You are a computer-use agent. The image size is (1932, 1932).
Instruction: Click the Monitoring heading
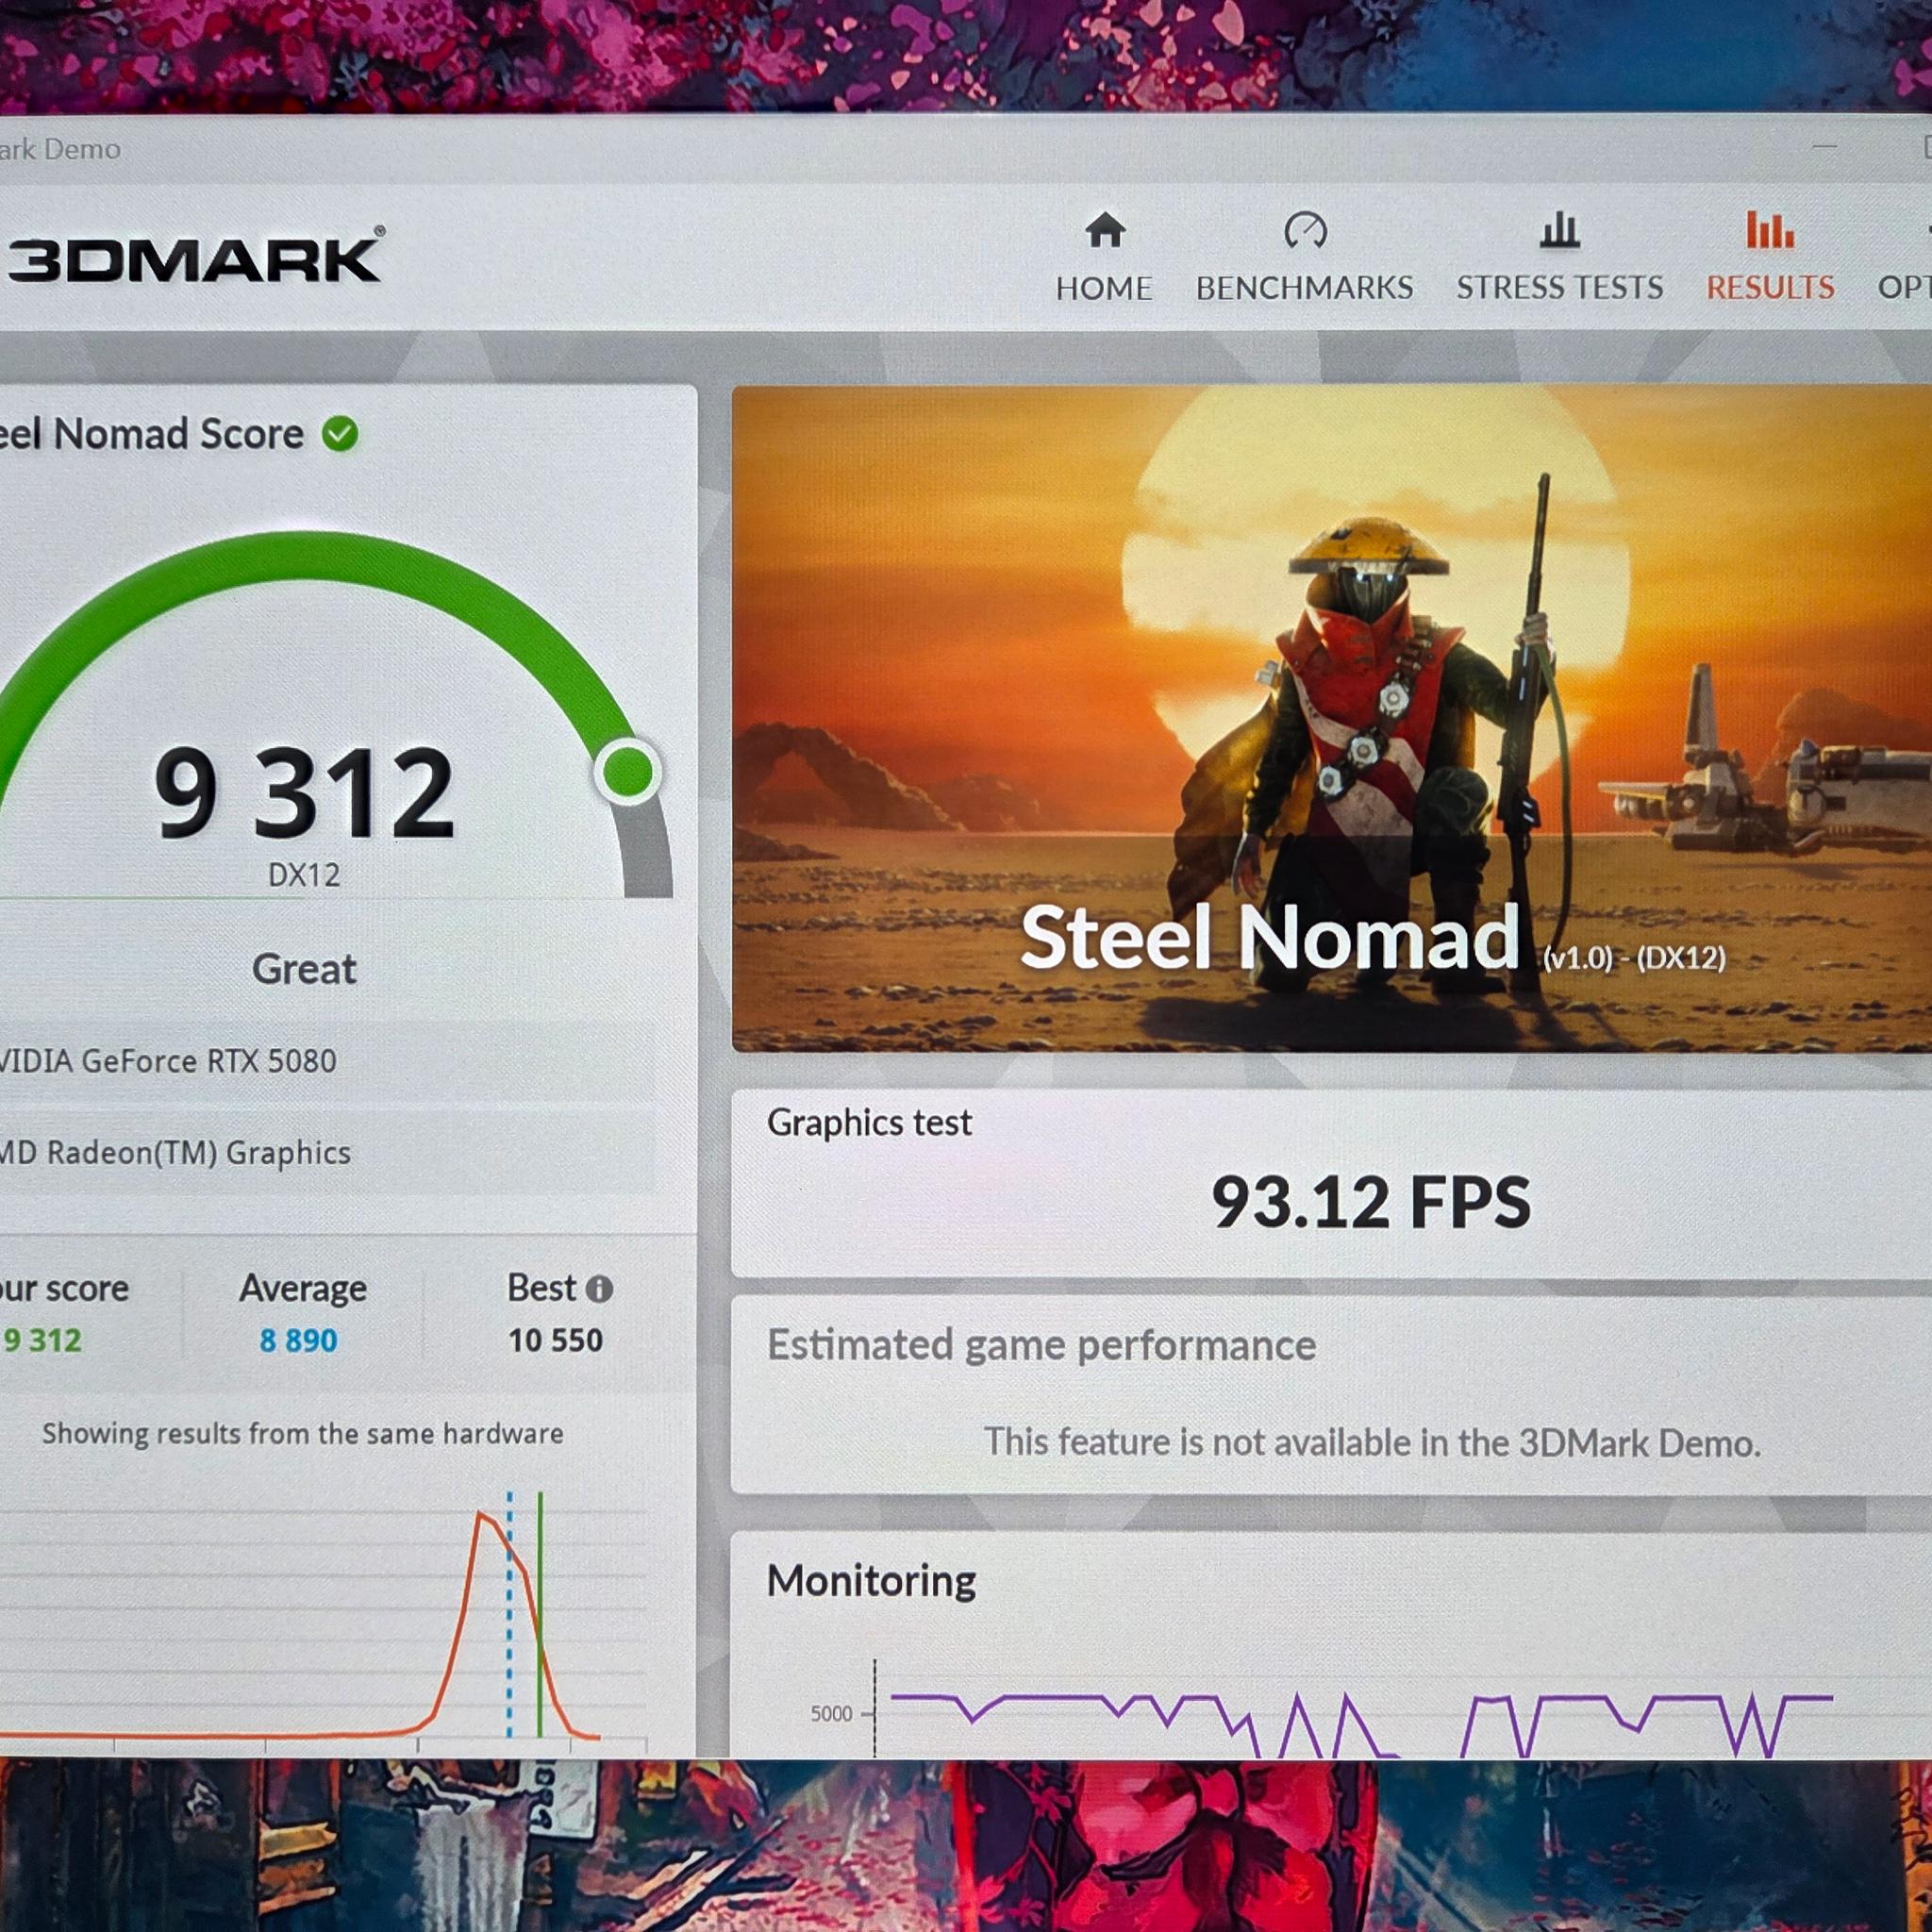tap(871, 1581)
